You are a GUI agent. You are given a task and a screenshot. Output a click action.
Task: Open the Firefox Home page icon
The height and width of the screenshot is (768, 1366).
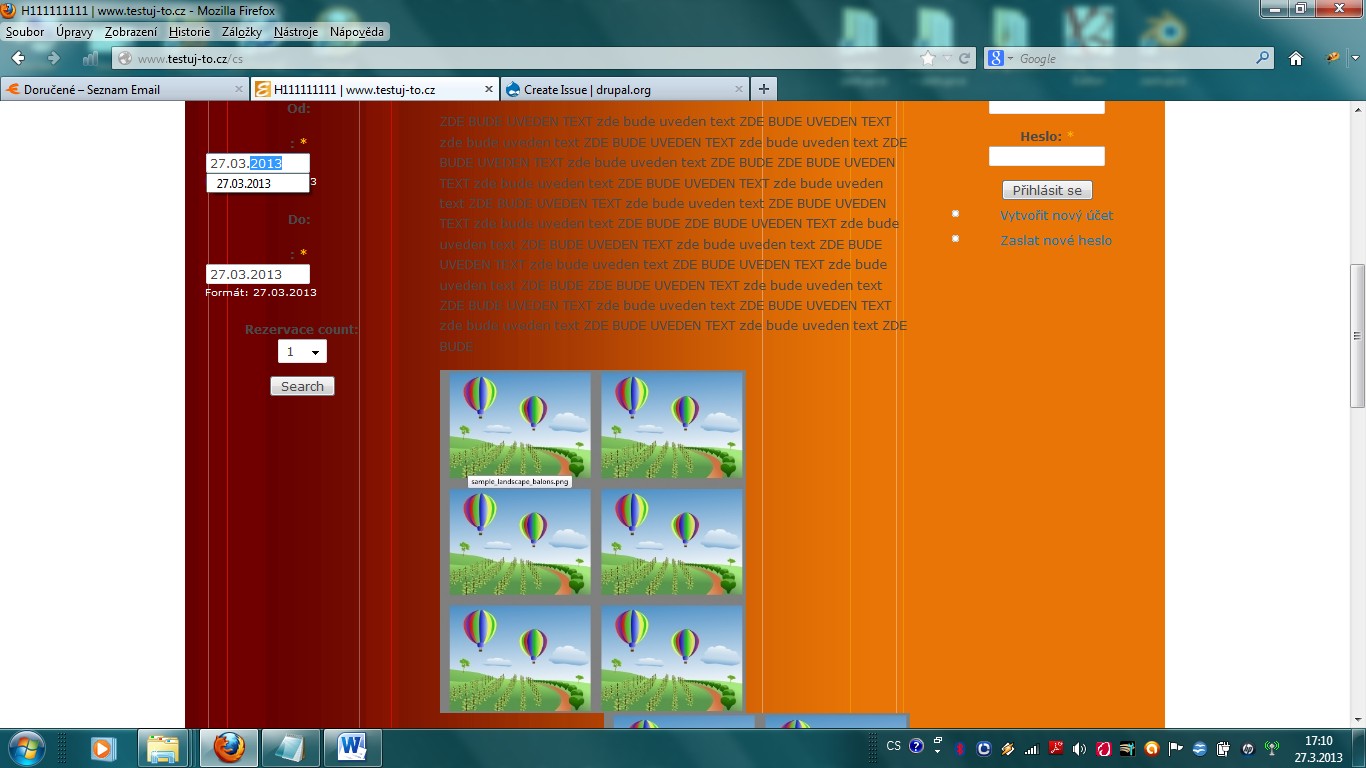[x=1296, y=58]
